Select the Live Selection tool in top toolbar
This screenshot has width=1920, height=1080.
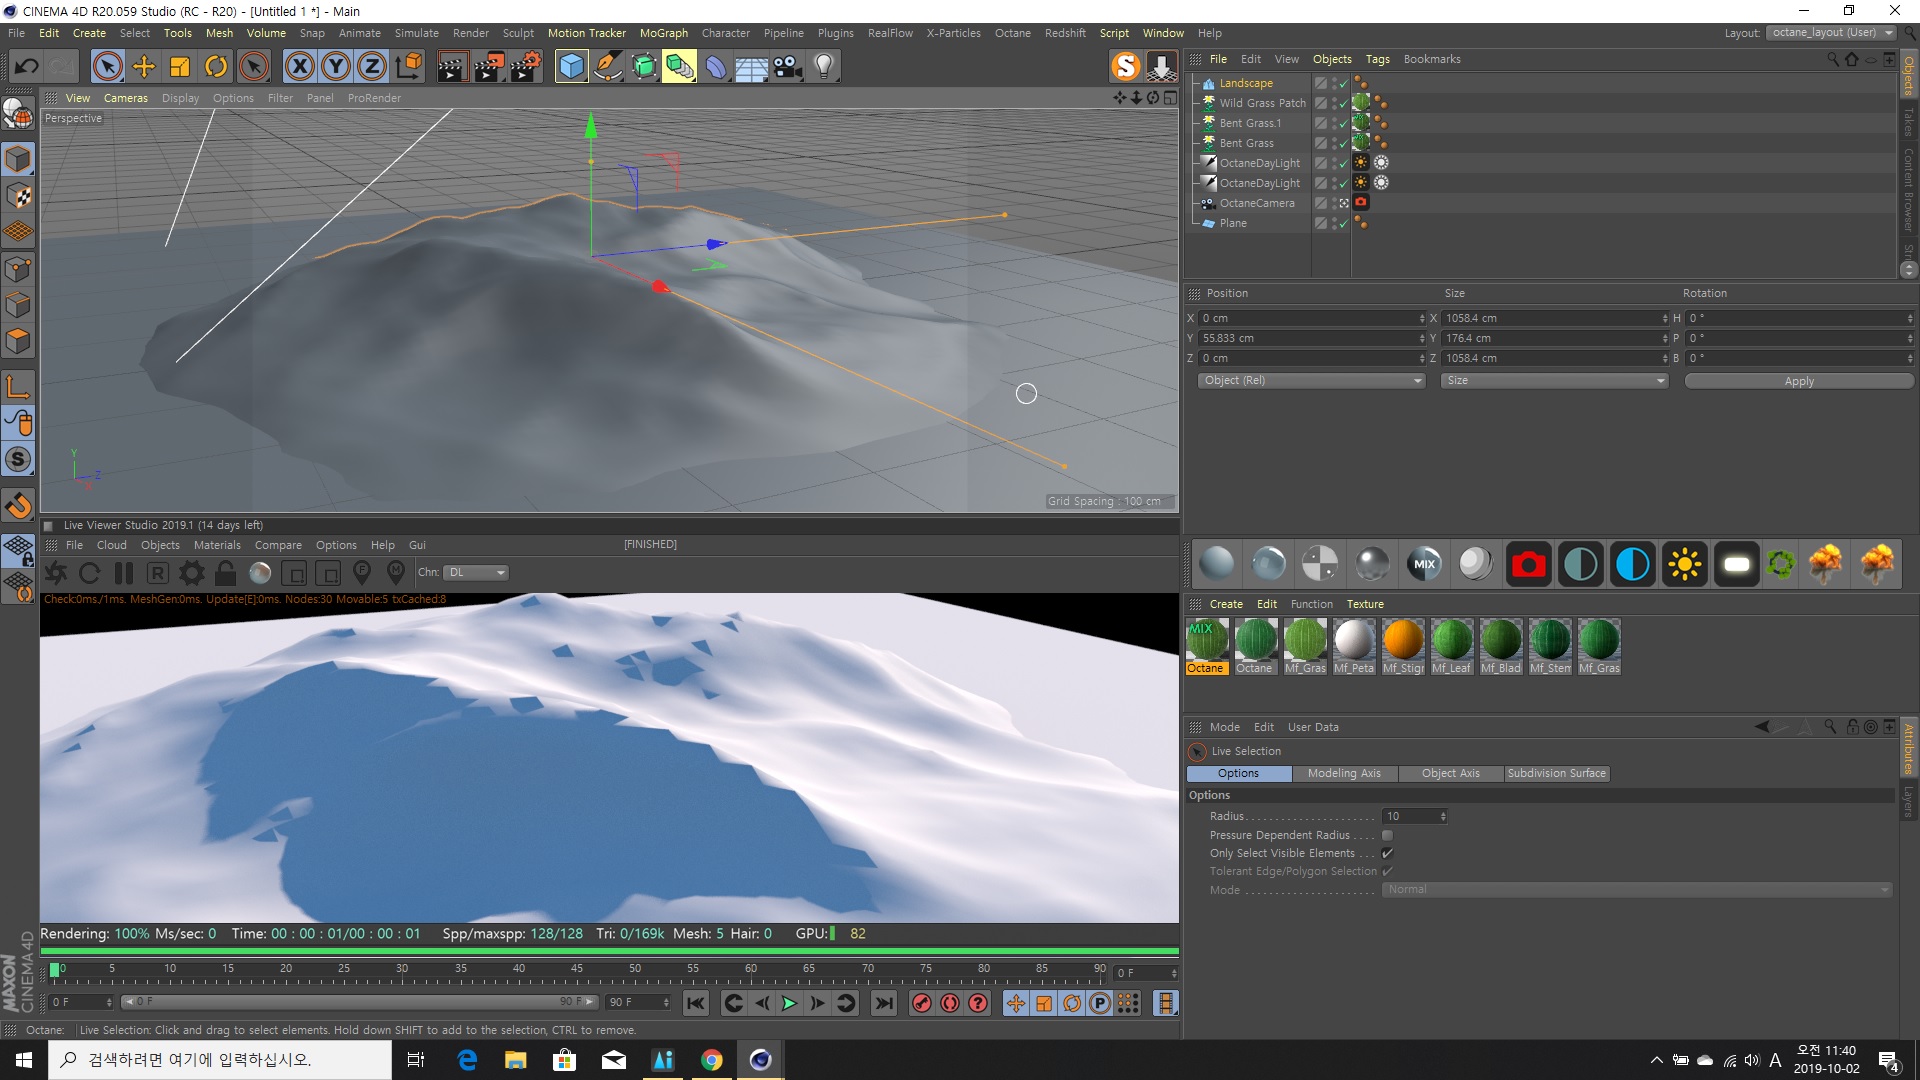(x=107, y=67)
